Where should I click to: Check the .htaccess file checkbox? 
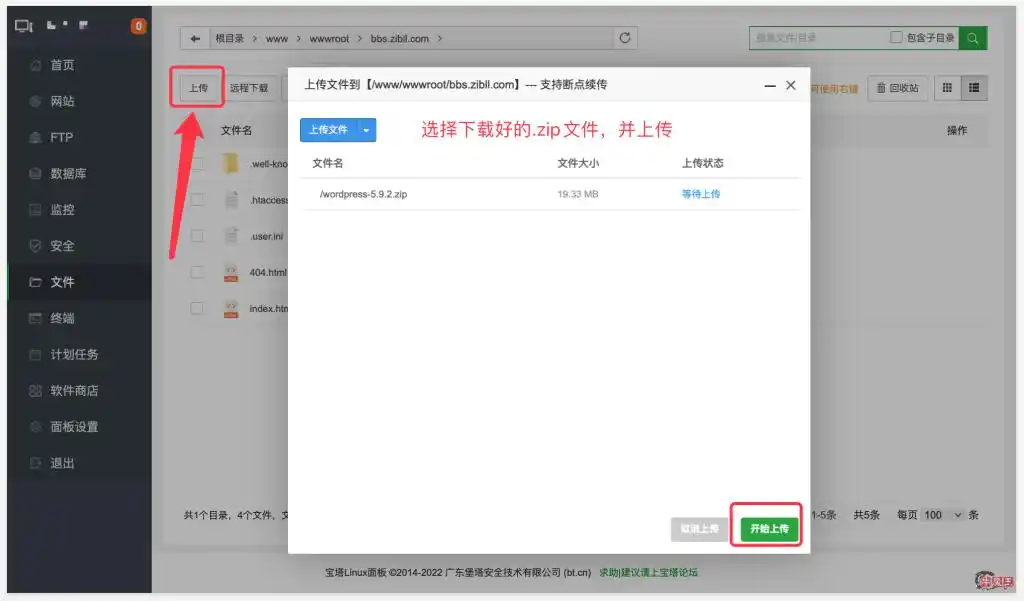(197, 200)
